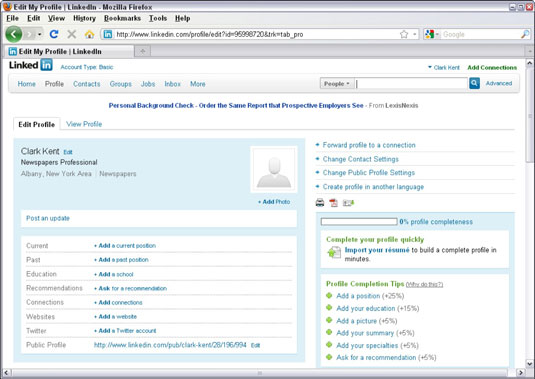Open the View menu
The image size is (535, 379).
(56, 18)
